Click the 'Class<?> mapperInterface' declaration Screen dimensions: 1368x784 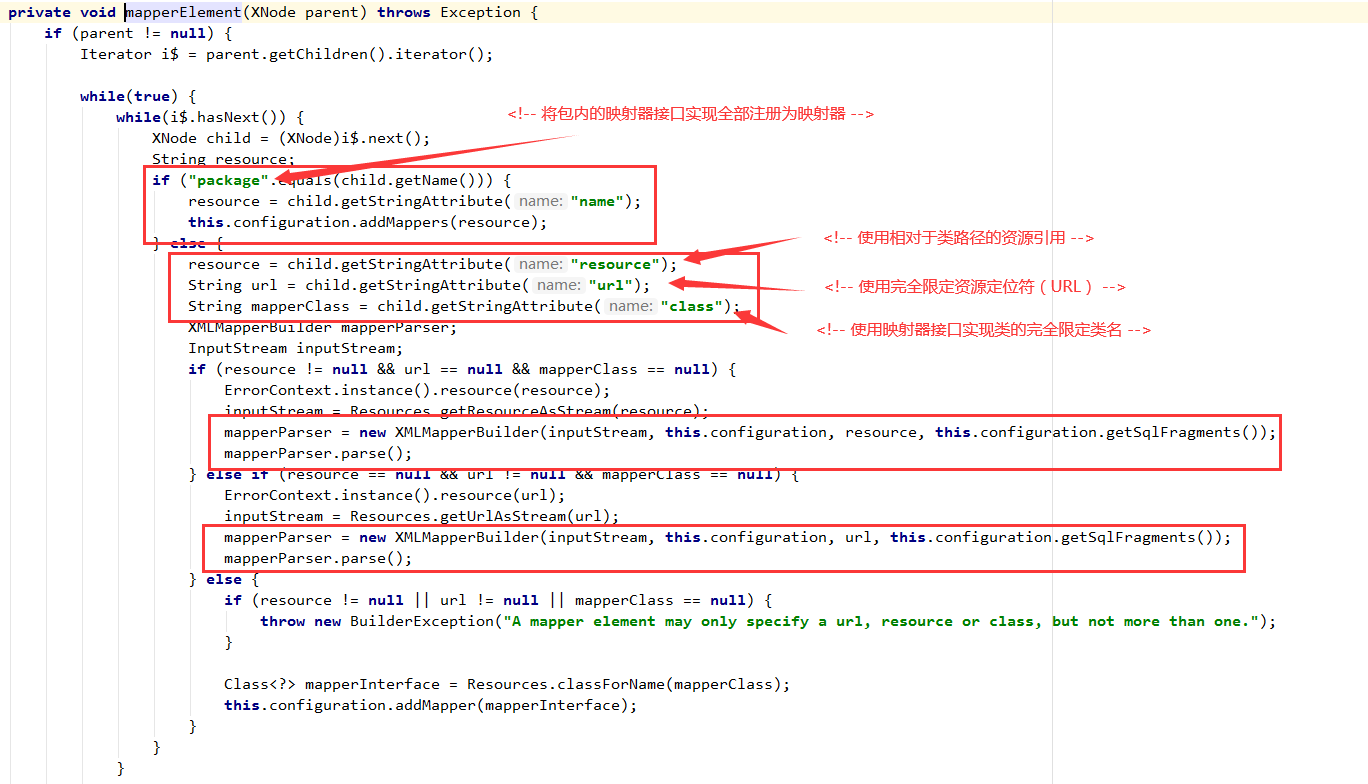pos(331,685)
